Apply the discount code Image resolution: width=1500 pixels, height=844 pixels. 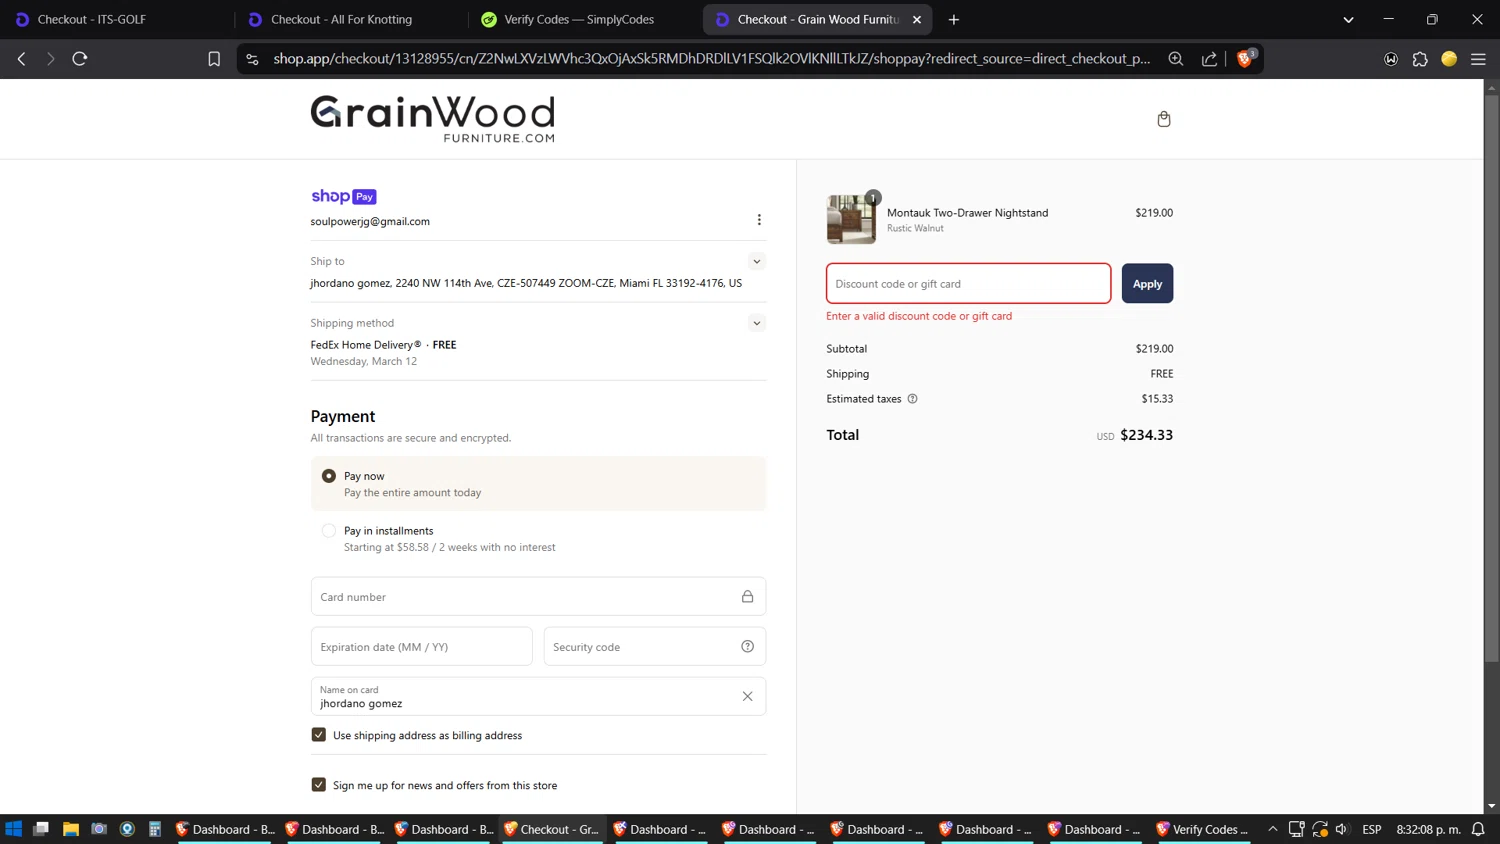(x=1147, y=284)
